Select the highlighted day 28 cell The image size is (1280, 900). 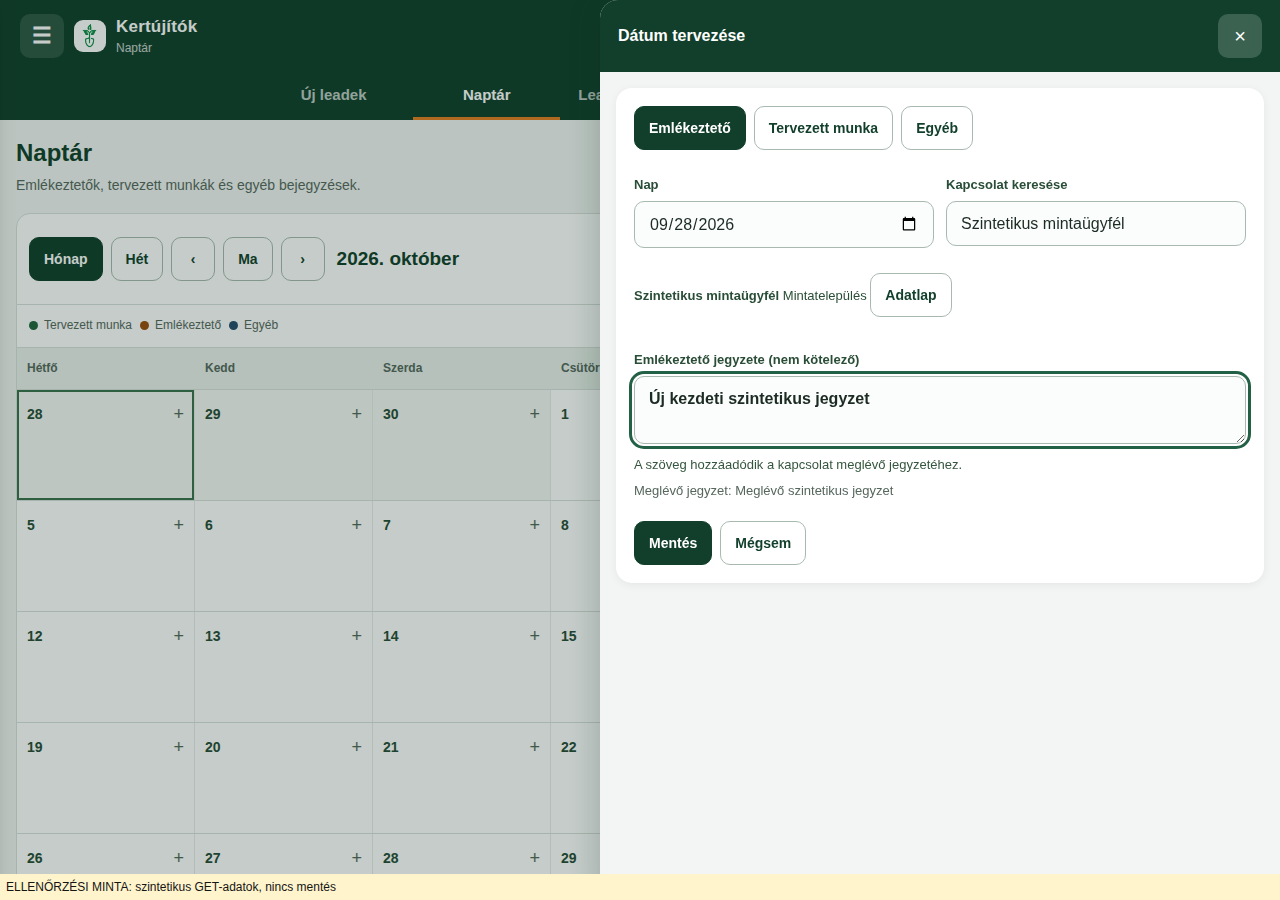(x=105, y=445)
